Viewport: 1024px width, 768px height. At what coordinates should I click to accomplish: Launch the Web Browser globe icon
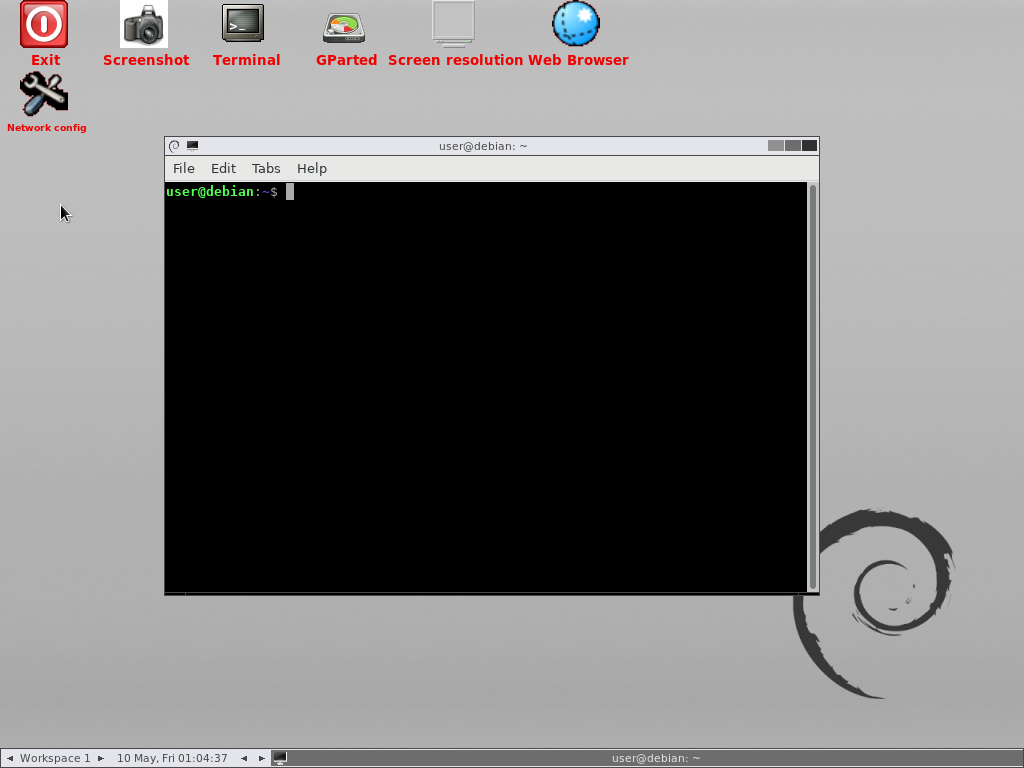pyautogui.click(x=576, y=25)
